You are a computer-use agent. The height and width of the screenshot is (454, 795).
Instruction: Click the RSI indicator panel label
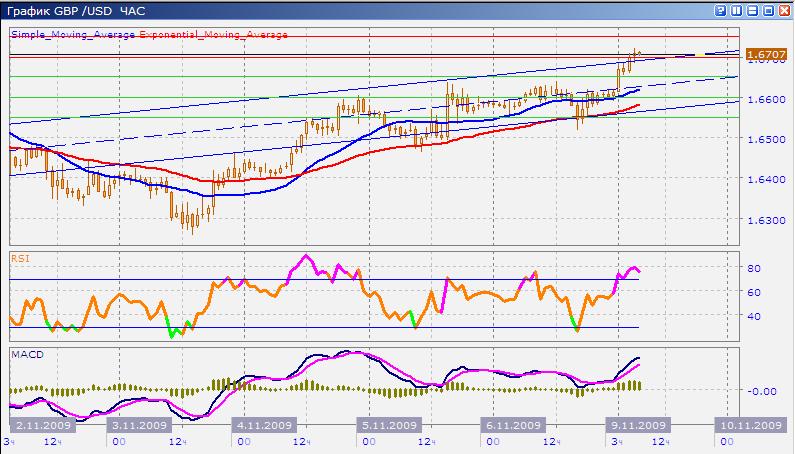coord(19,257)
